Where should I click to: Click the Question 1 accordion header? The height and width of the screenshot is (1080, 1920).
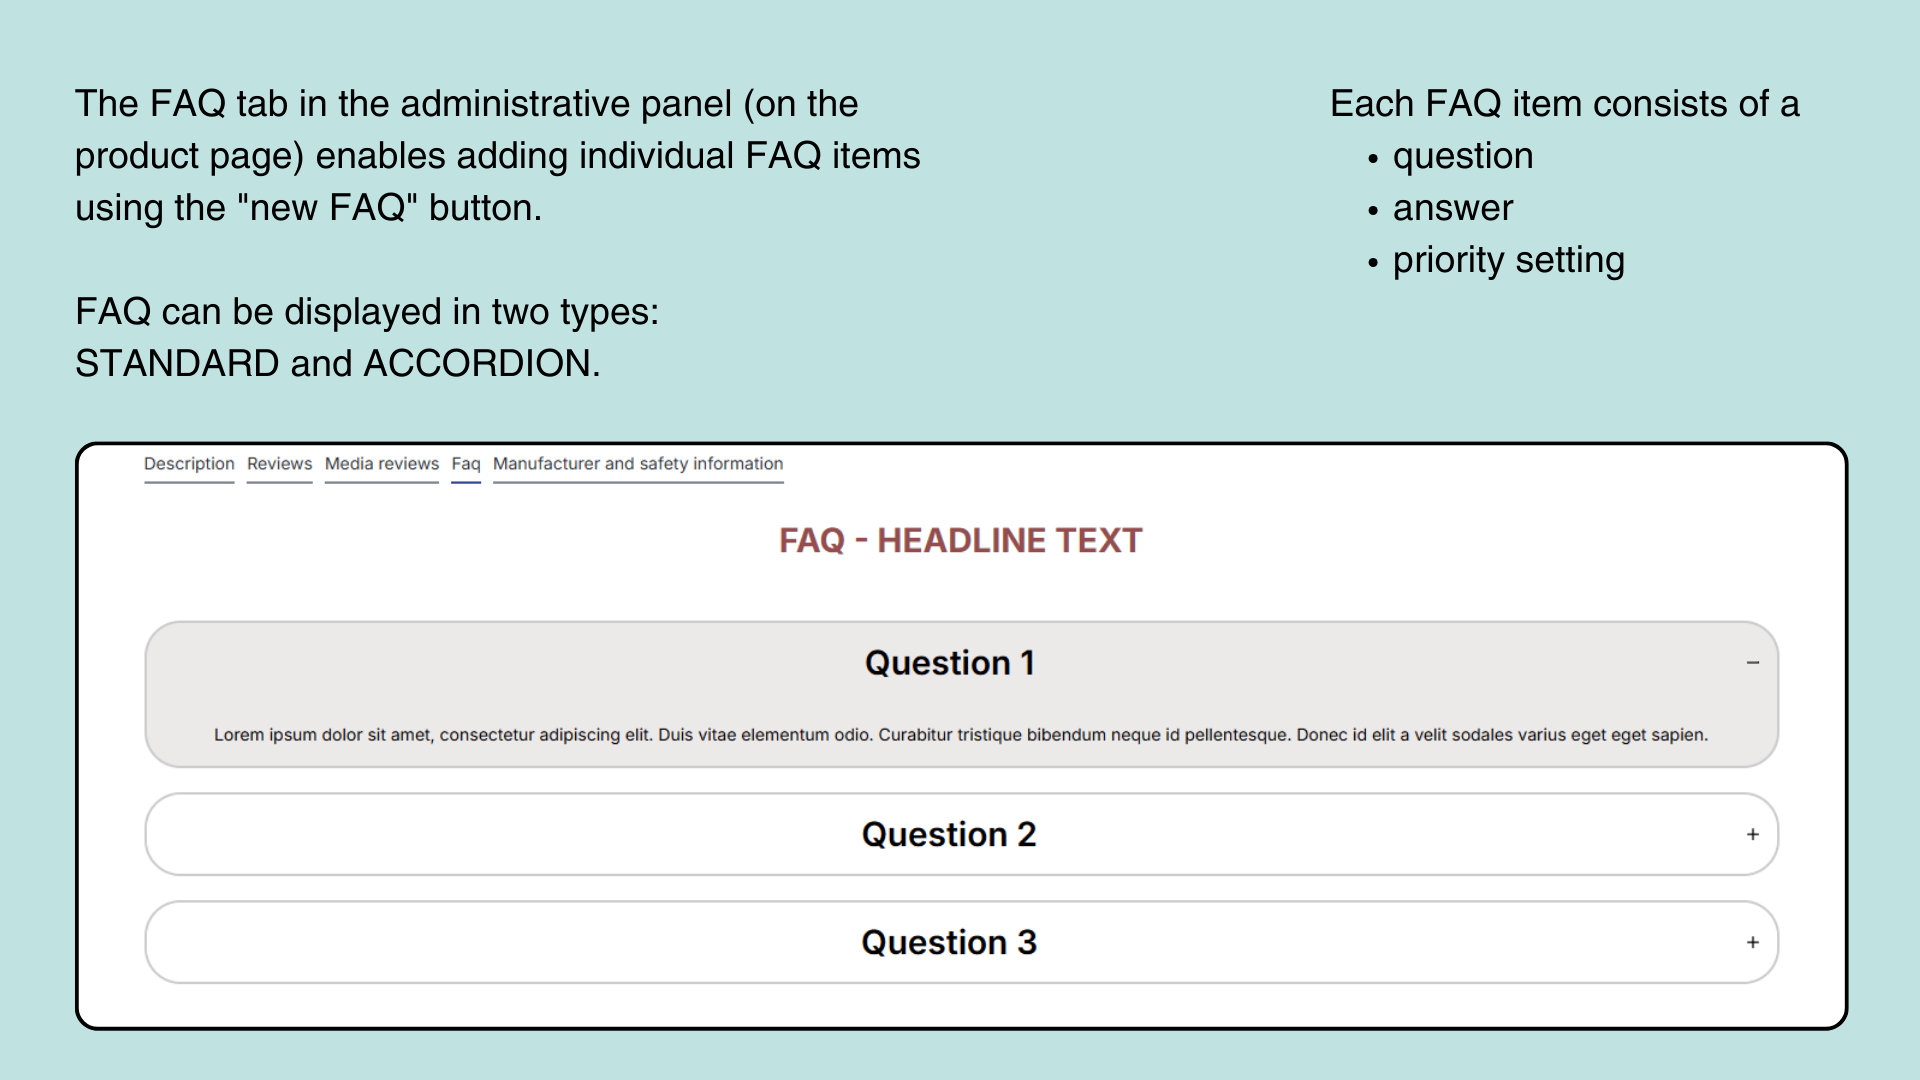click(x=950, y=663)
